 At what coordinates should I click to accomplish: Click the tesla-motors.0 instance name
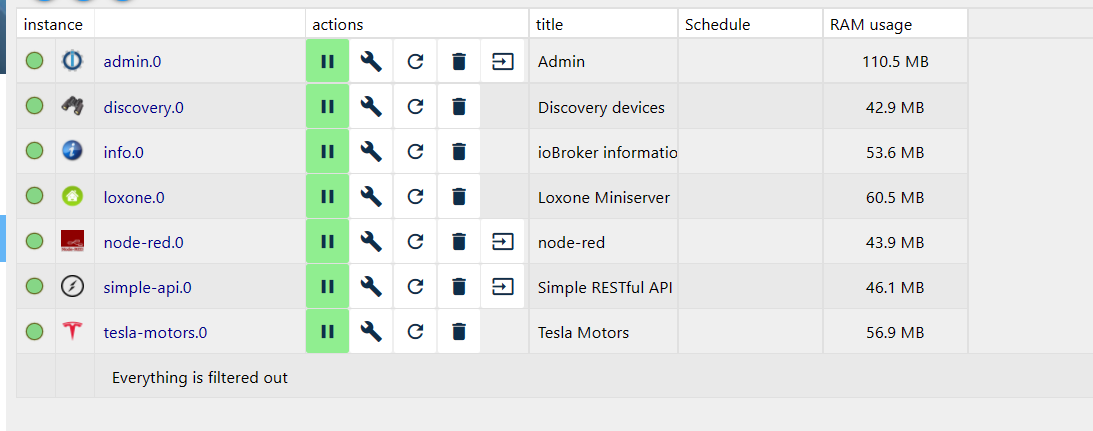pos(155,332)
